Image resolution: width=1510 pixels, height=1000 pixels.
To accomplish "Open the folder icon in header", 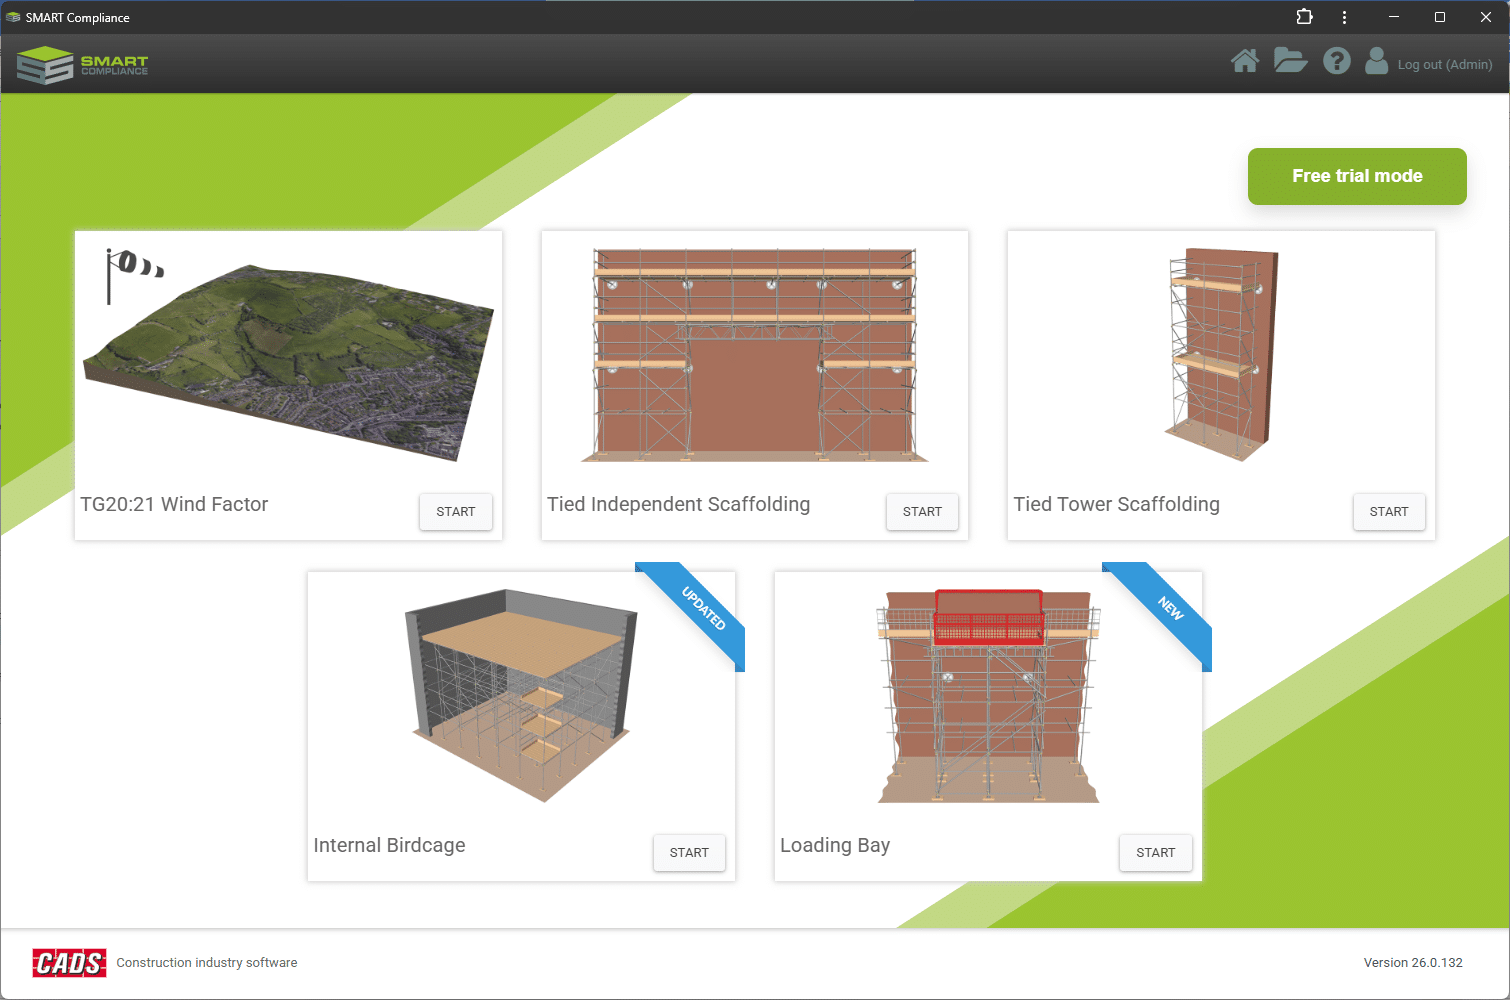I will tap(1290, 62).
